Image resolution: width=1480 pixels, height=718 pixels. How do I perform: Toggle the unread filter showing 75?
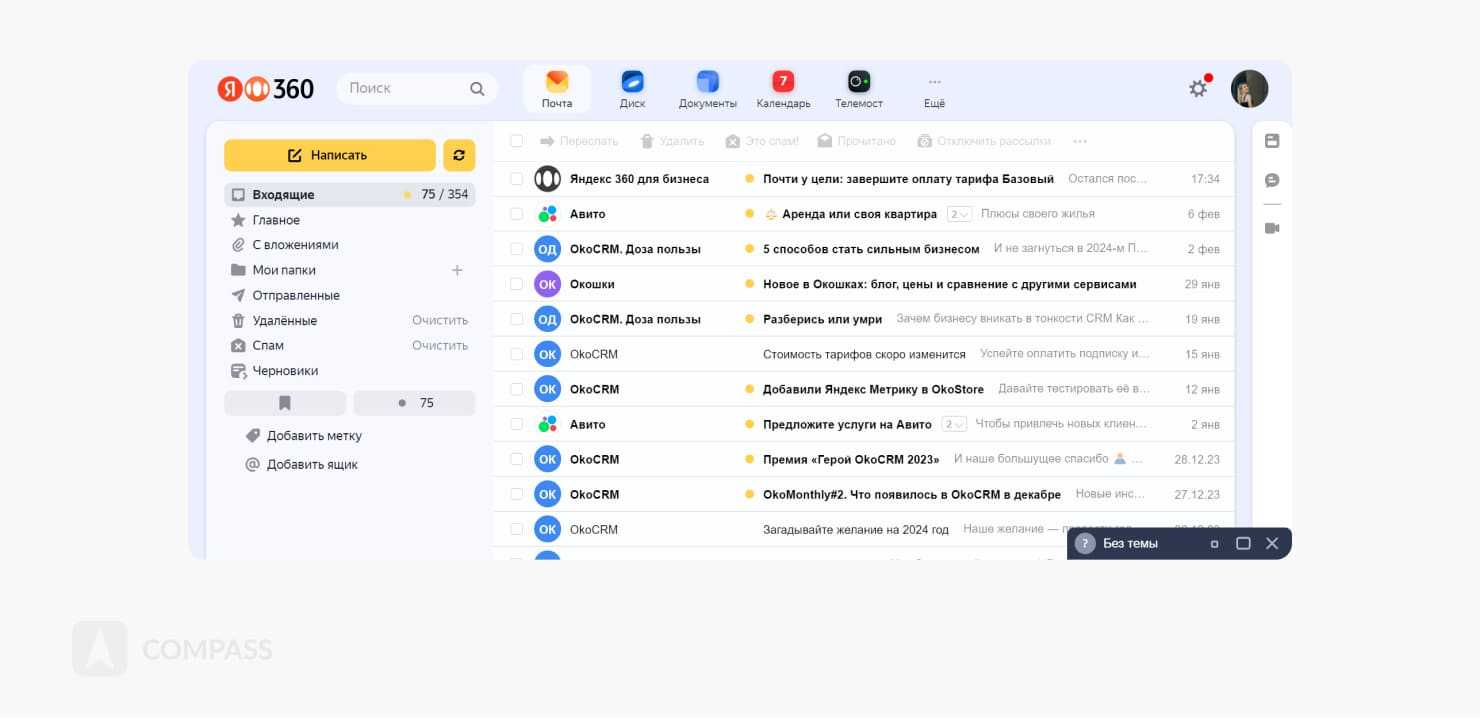coord(414,403)
